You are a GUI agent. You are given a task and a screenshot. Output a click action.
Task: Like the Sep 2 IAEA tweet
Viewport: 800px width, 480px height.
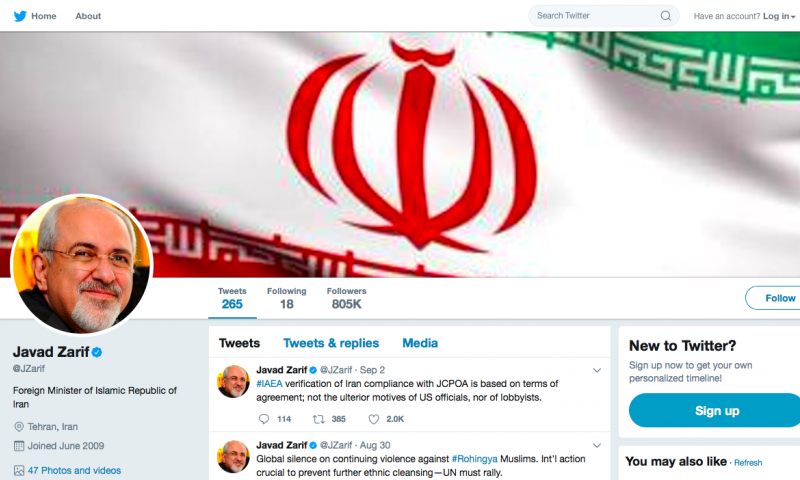(x=374, y=419)
